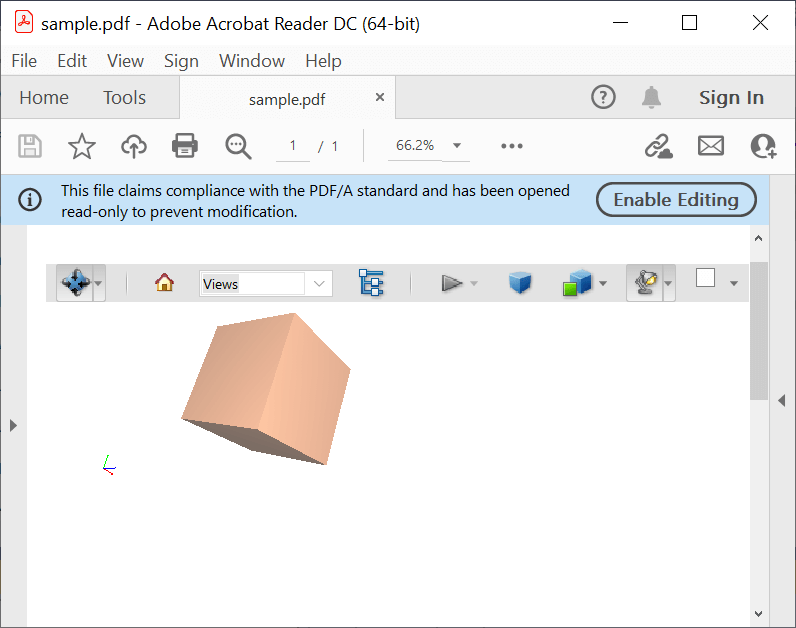
Task: Open the Sign menu
Action: [x=181, y=61]
